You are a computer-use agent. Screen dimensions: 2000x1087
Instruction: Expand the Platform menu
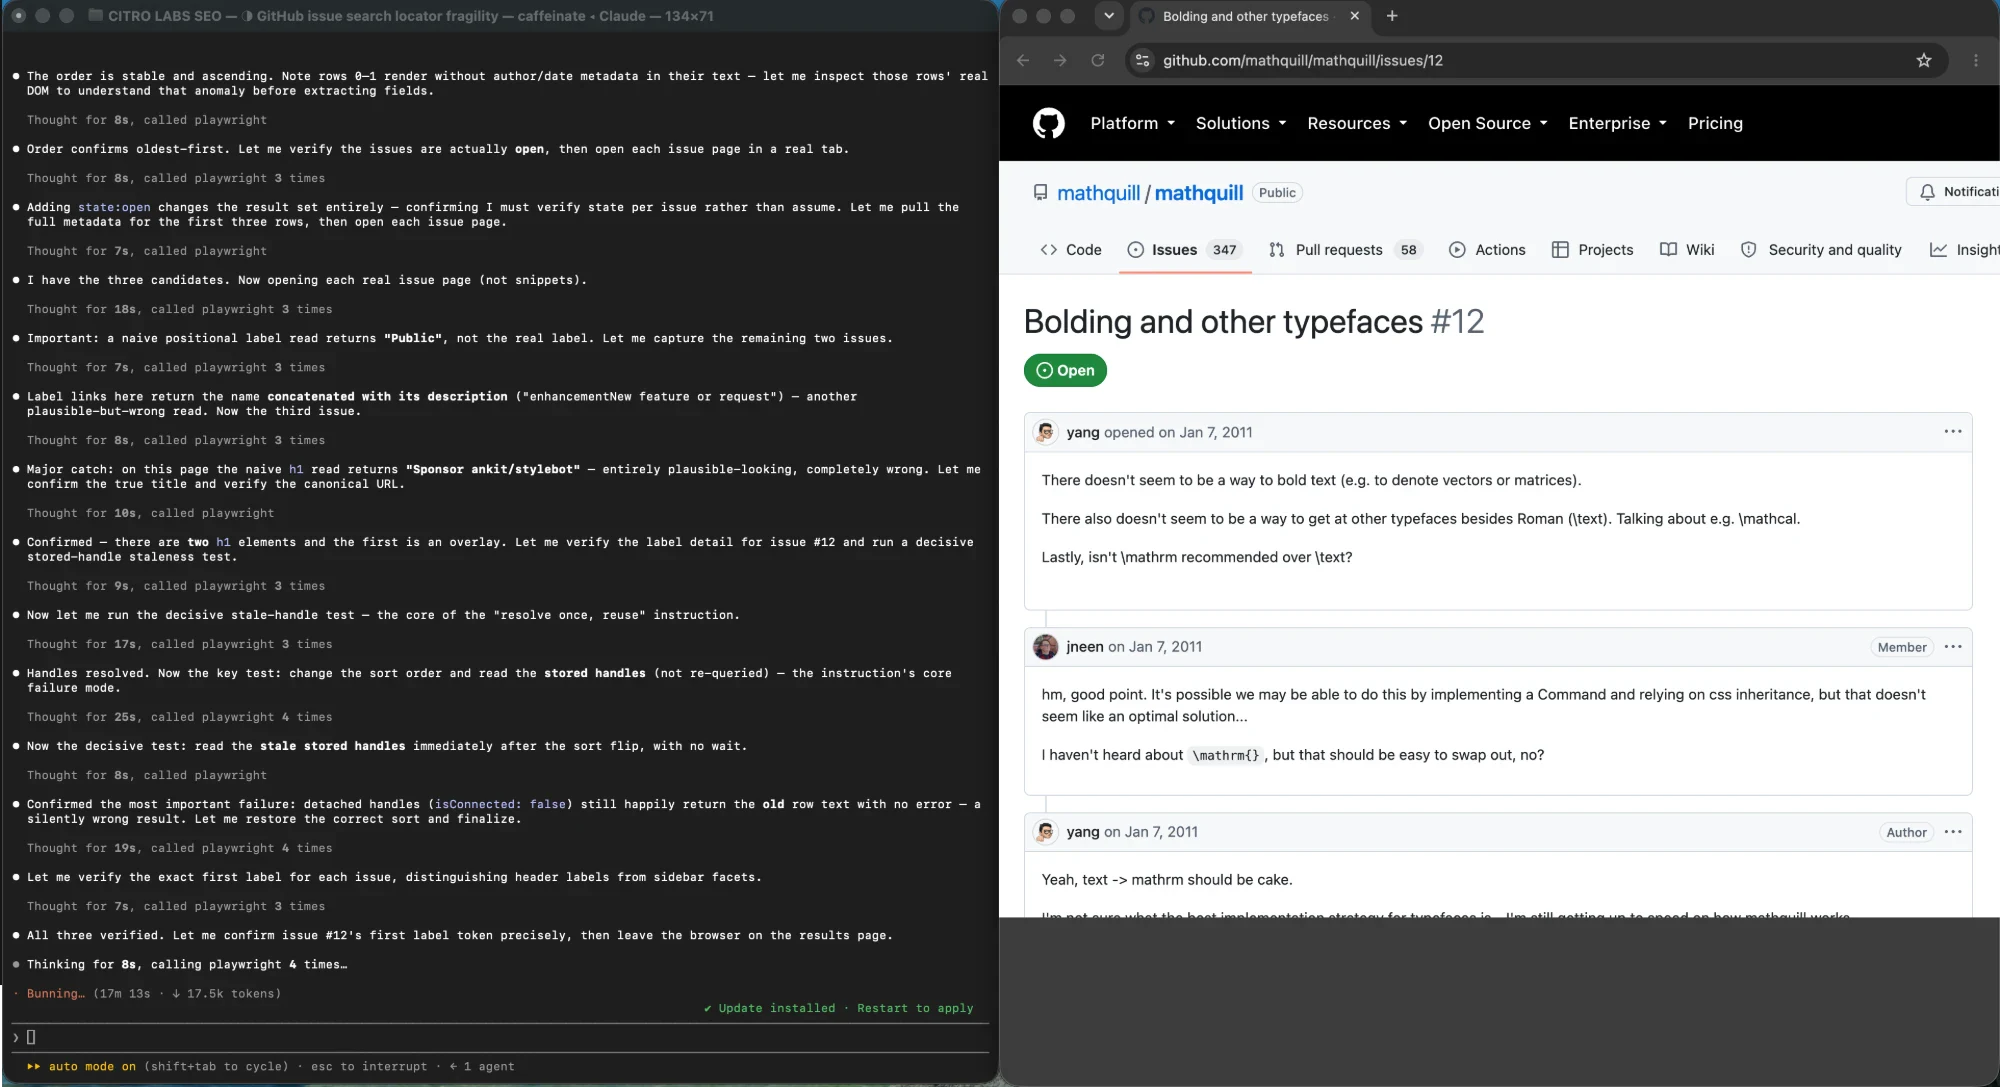(1132, 123)
